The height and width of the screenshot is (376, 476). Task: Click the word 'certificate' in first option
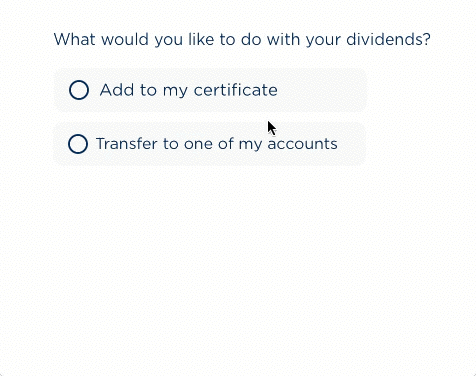[236, 90]
